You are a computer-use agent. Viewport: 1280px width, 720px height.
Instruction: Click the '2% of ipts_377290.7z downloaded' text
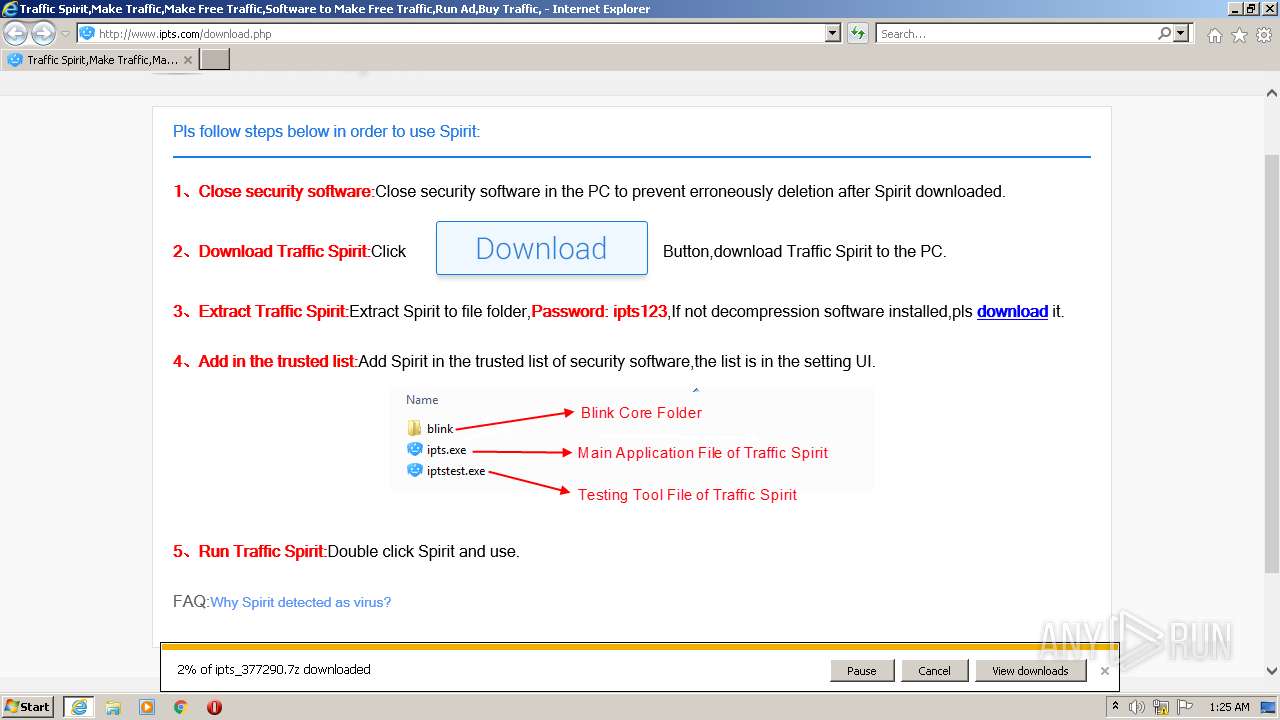click(274, 670)
